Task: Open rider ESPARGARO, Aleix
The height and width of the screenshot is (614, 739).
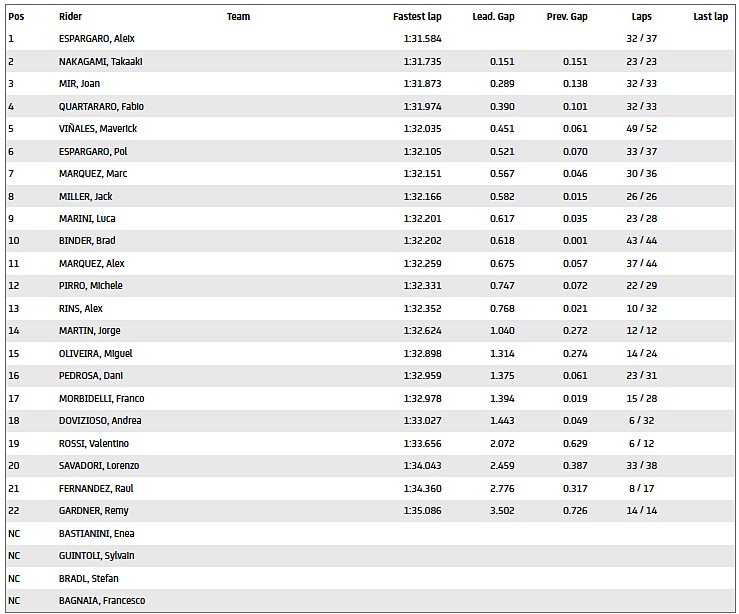Action: 97,39
